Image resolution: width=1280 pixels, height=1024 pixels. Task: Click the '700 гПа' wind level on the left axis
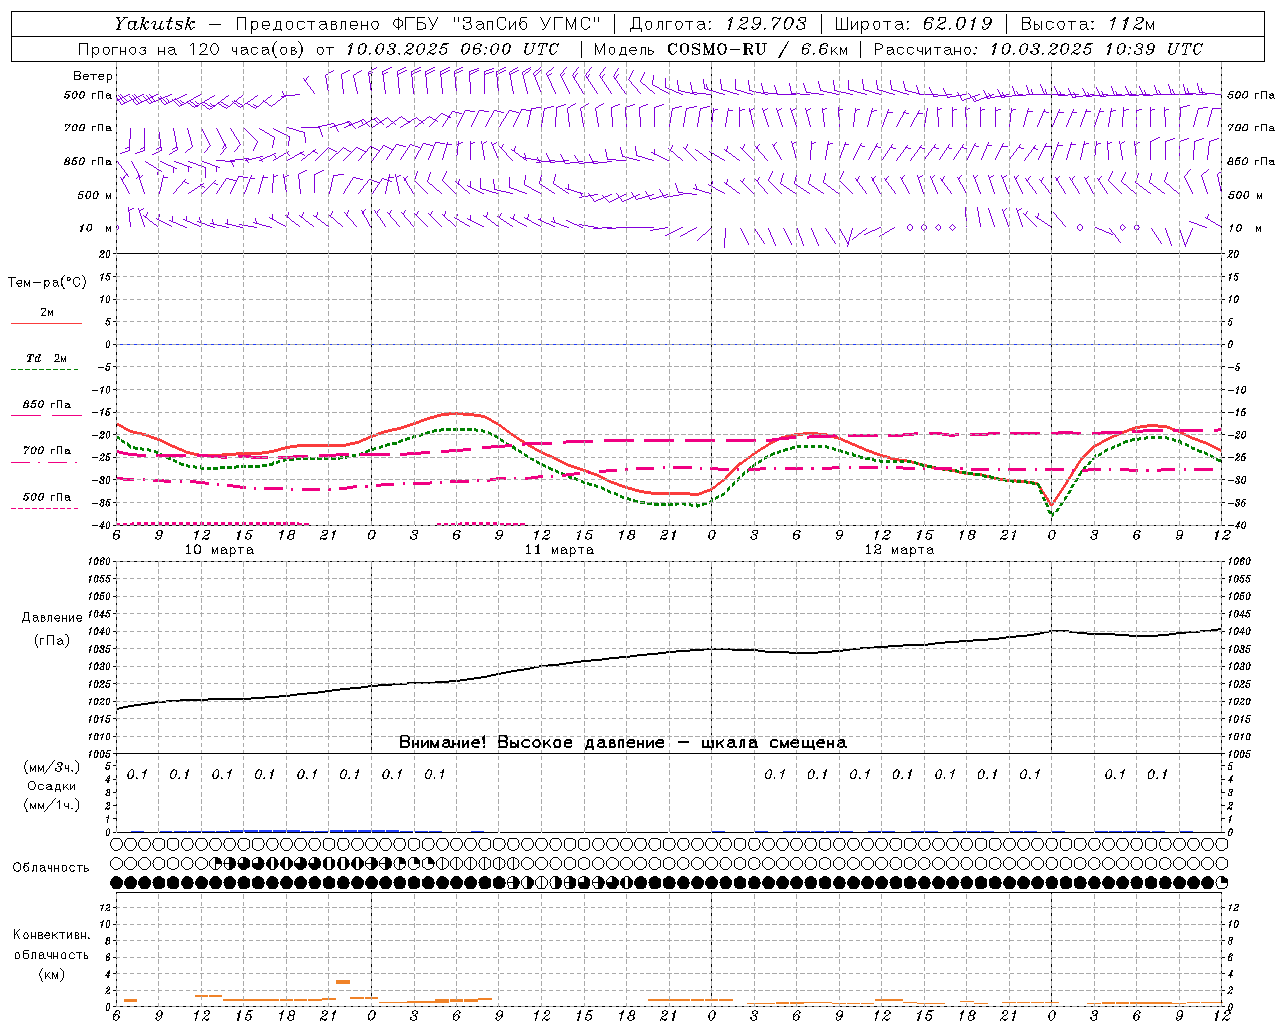coord(88,128)
